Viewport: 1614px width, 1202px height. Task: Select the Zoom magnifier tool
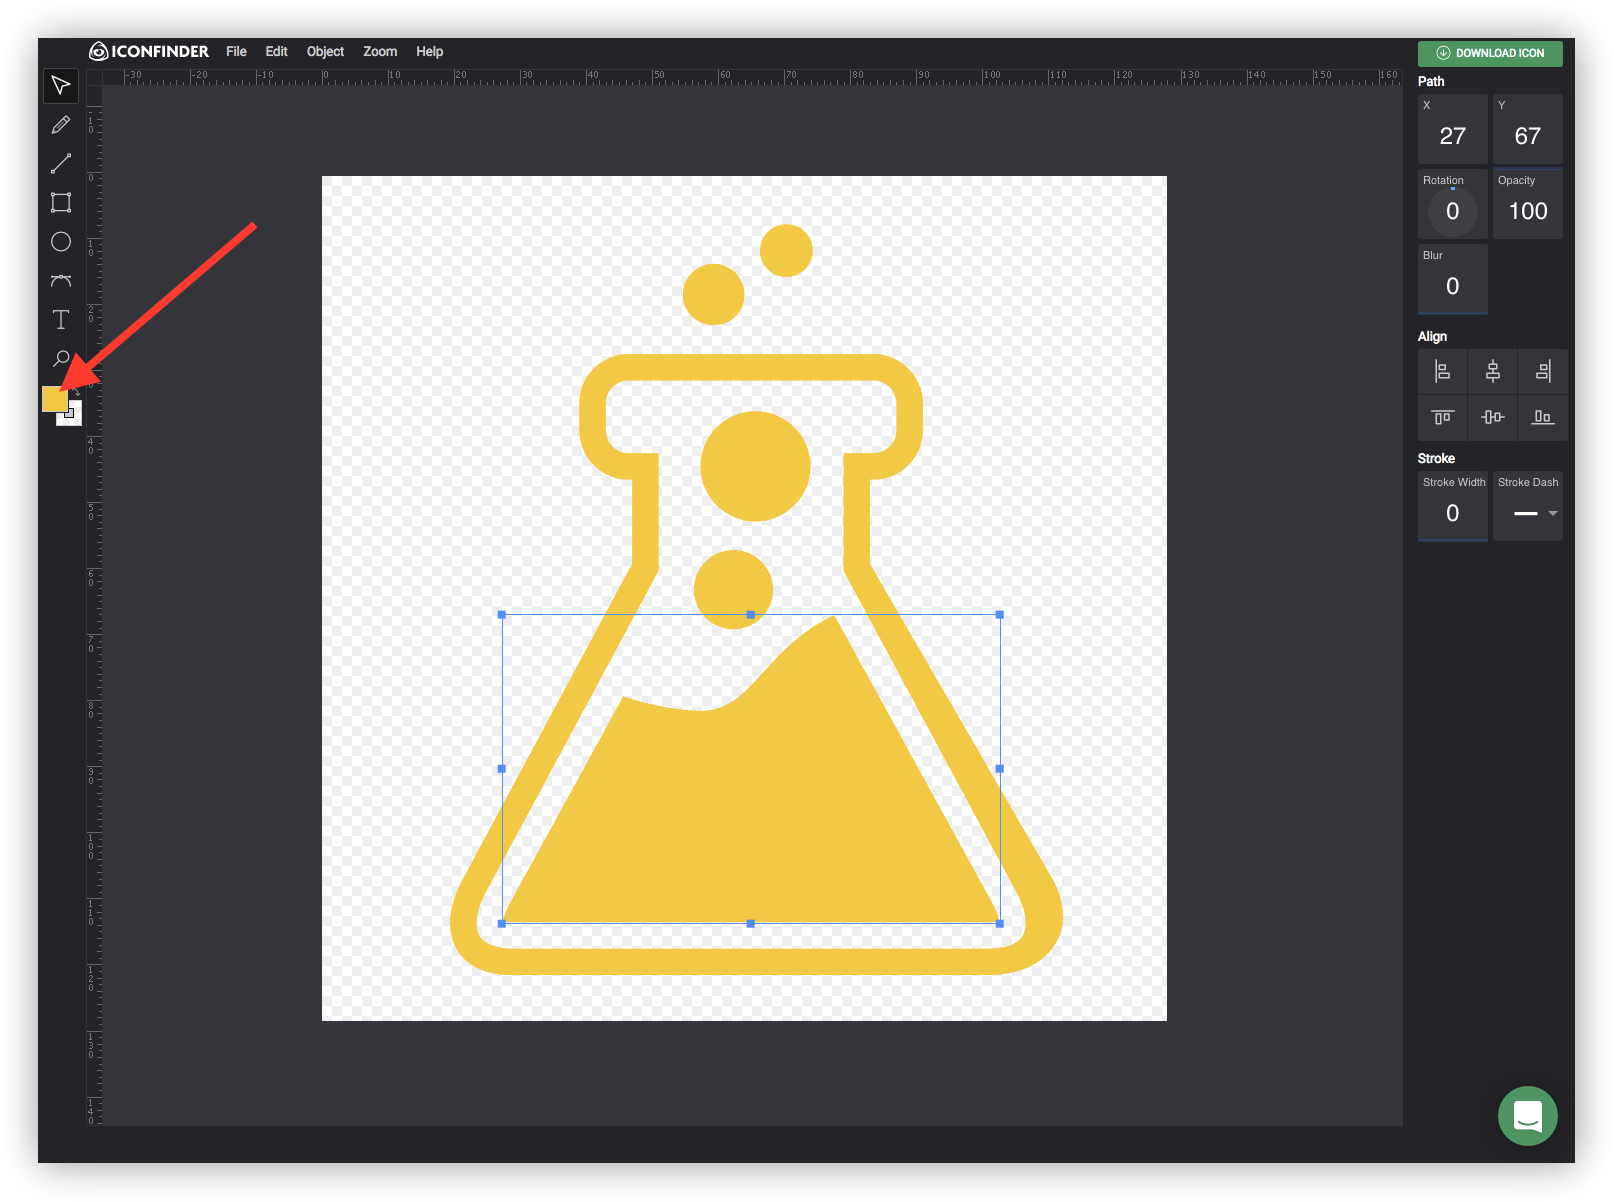60,359
